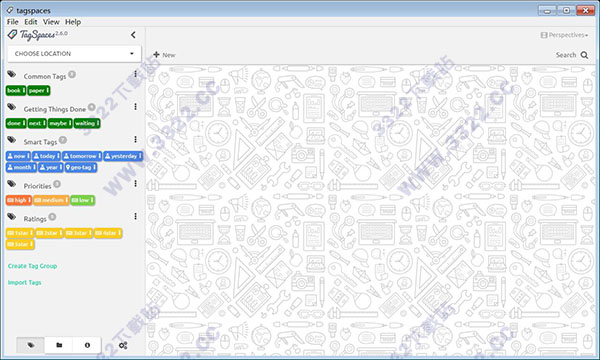600x360 pixels.
Task: Open Ratings group options menu
Action: pyautogui.click(x=135, y=217)
